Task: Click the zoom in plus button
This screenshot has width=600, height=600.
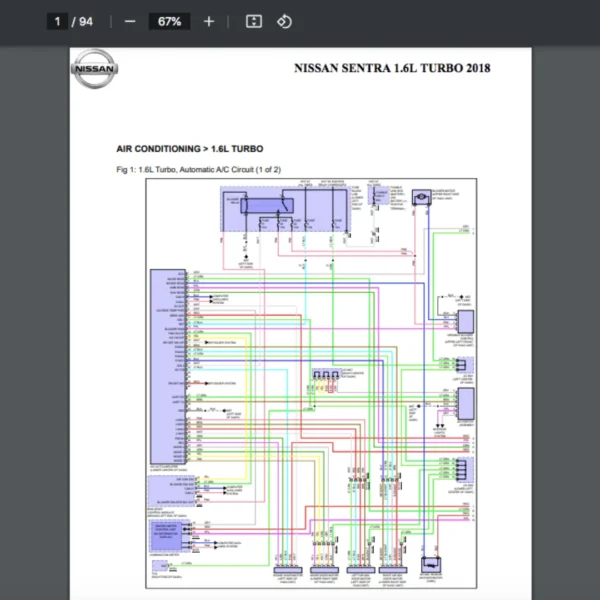Action: 208,21
